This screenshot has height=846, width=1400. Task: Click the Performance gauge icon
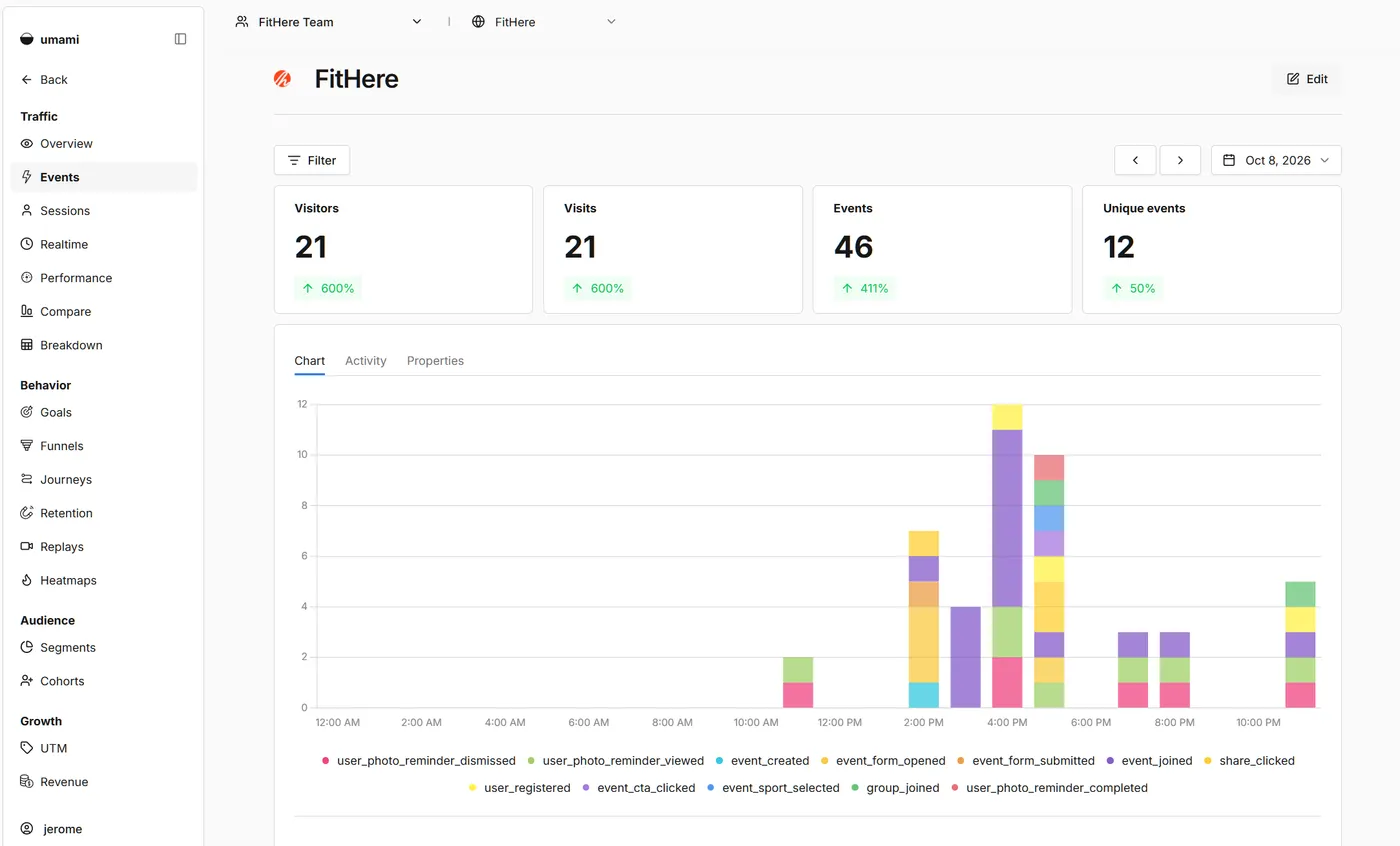pyautogui.click(x=27, y=278)
